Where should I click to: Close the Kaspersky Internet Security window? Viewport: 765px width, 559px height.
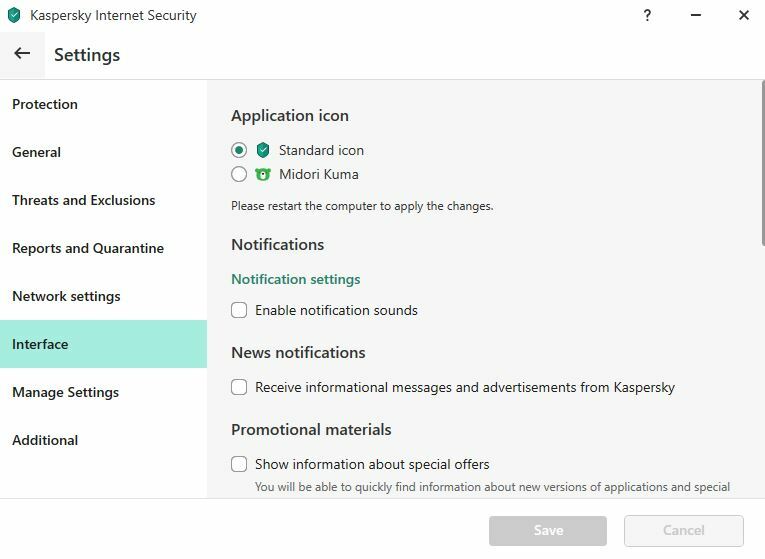tap(744, 15)
